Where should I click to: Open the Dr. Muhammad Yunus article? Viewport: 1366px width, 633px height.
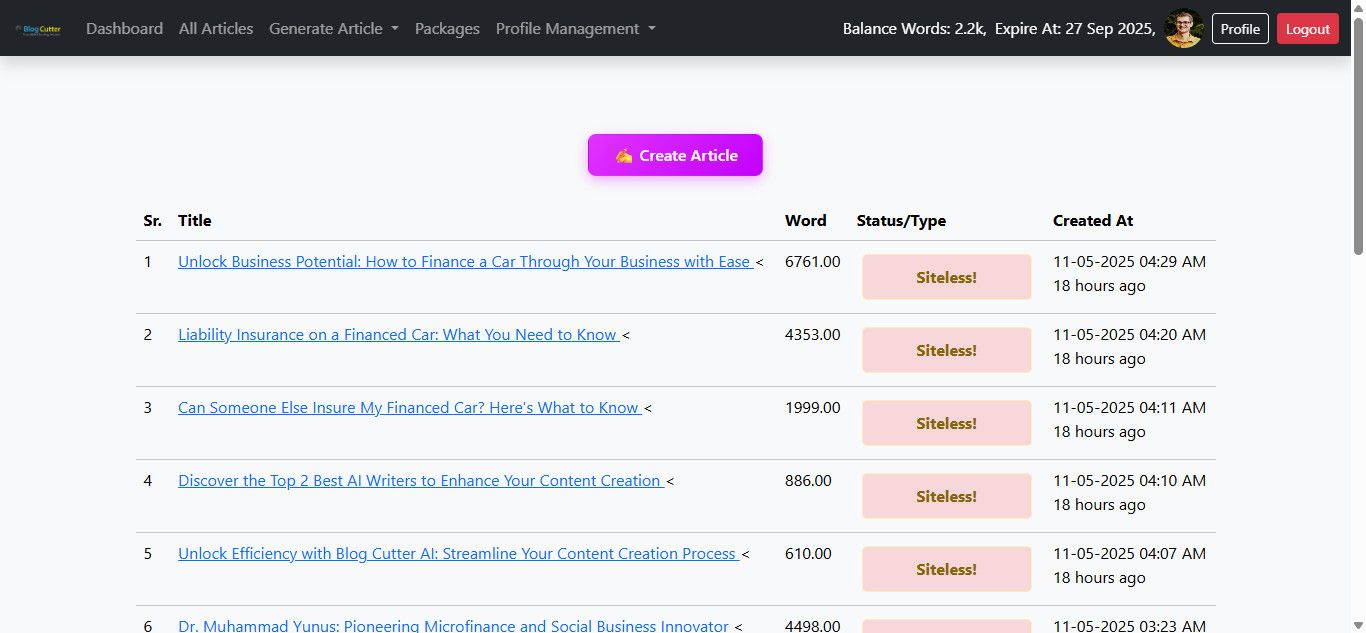[x=453, y=626]
